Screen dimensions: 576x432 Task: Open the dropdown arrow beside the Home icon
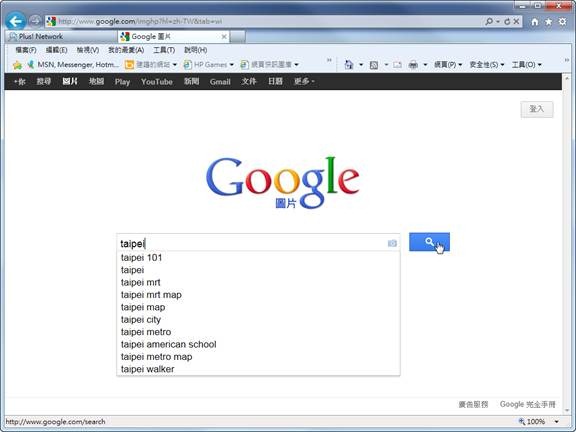point(361,65)
